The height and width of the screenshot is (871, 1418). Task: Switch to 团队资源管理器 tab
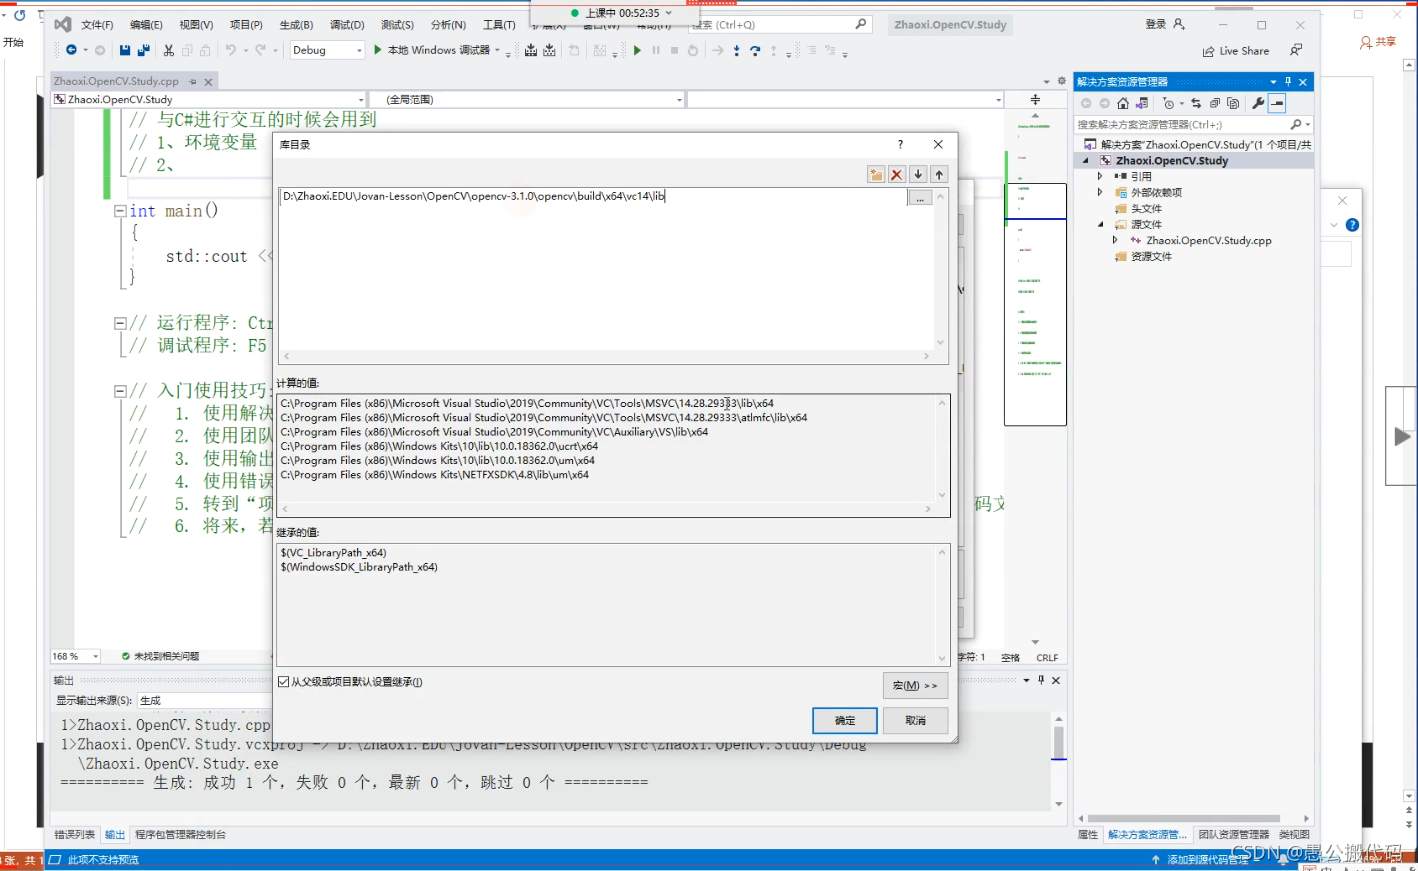pos(1234,834)
